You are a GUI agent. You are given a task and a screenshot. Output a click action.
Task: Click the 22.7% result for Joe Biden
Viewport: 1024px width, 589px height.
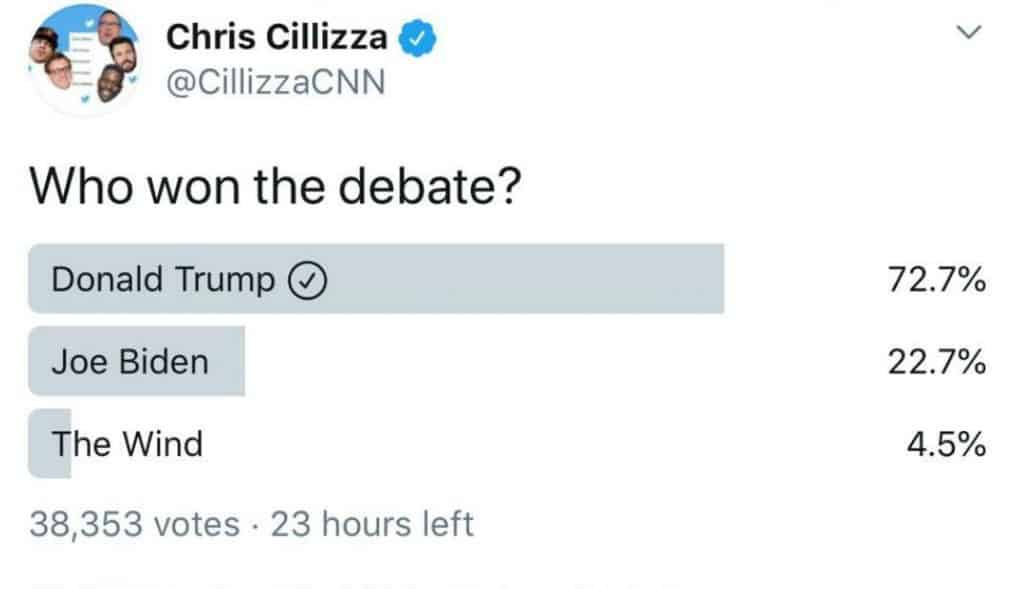pyautogui.click(x=937, y=361)
